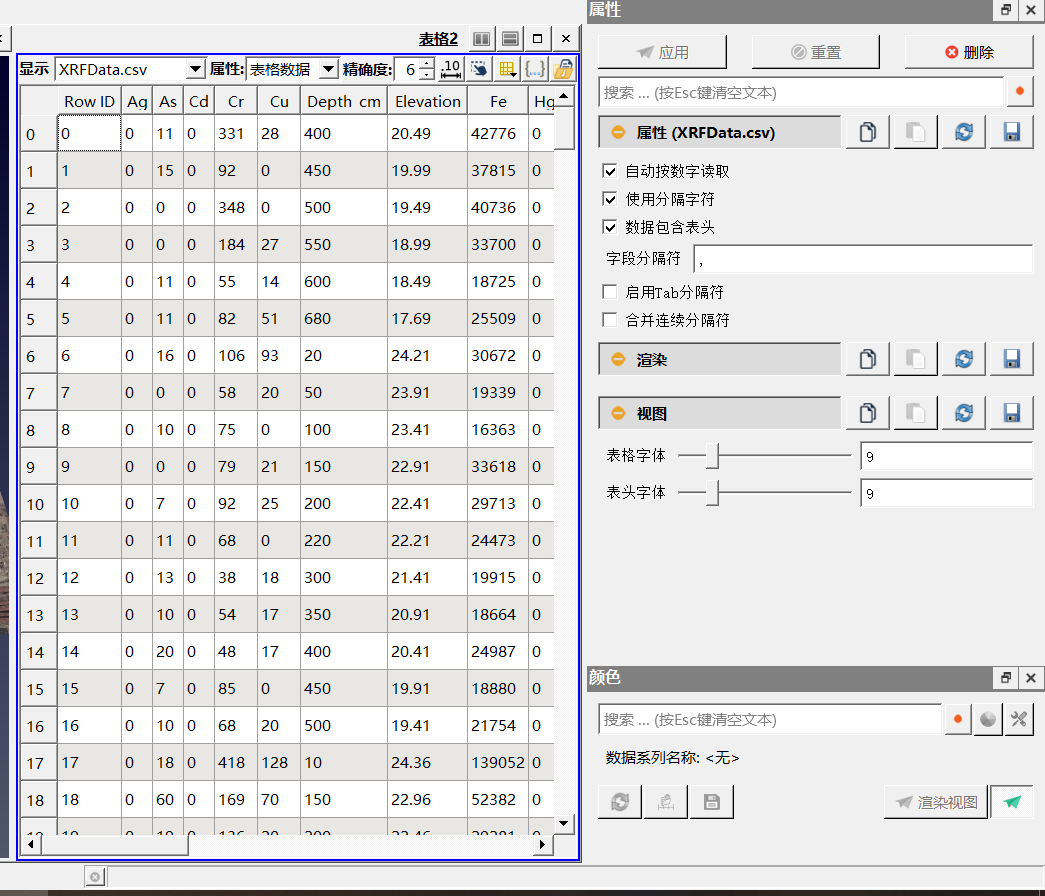
Task: Enable the 合并连续分隔符 checkbox
Action: point(609,319)
